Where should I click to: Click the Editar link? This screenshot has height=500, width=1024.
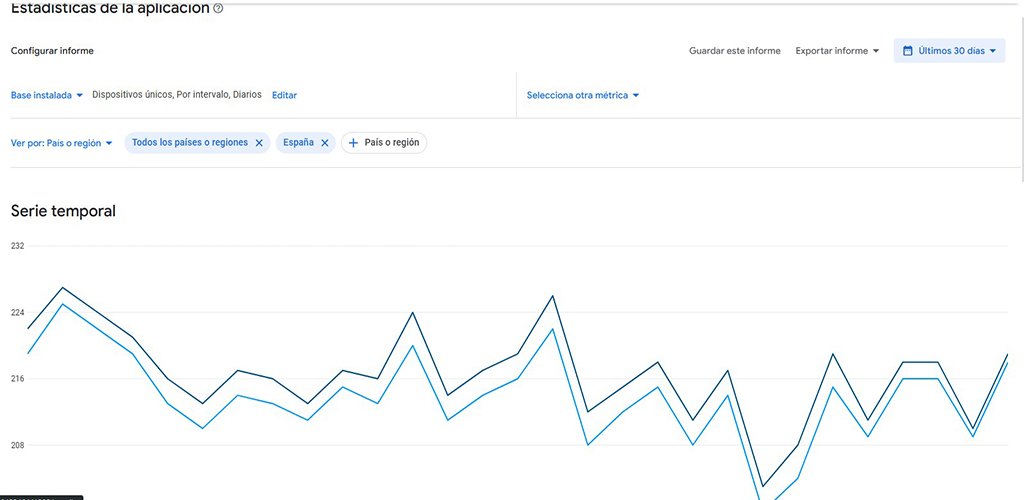[x=284, y=95]
